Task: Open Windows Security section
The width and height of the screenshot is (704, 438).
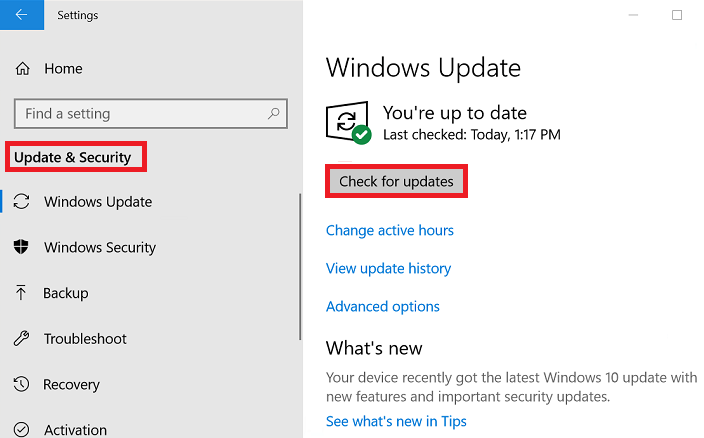Action: pos(100,247)
